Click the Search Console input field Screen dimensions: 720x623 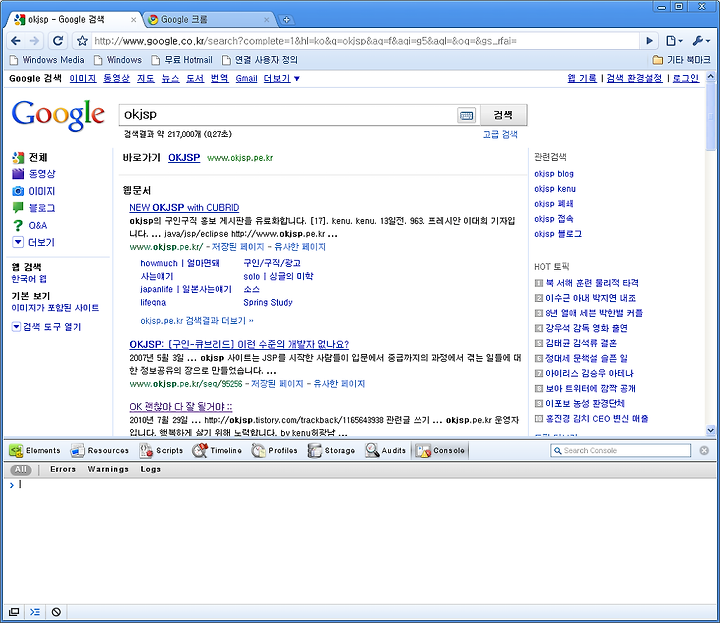click(620, 451)
